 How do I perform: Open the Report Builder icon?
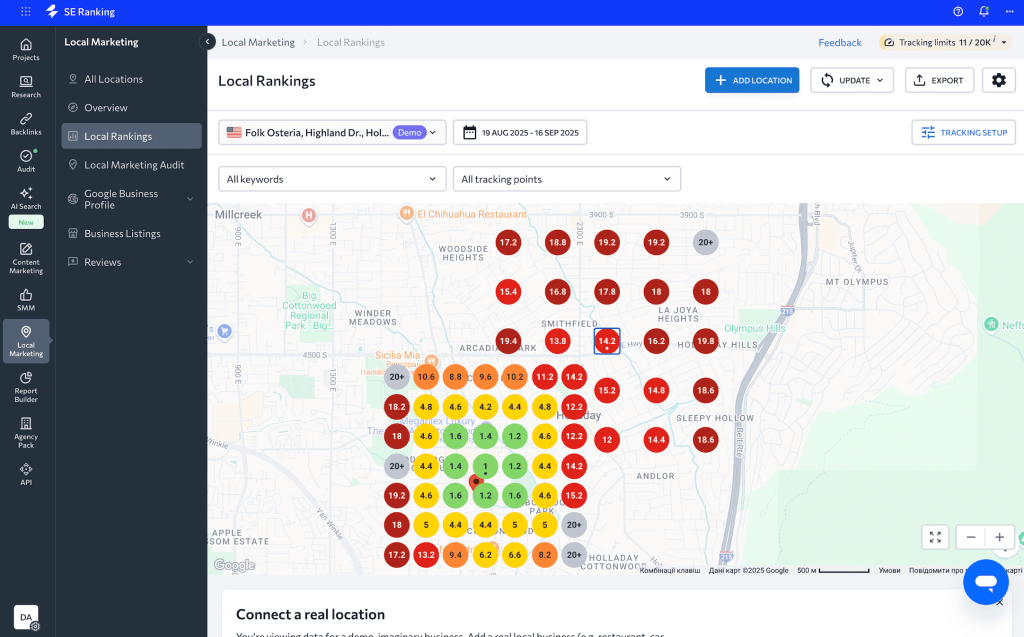pyautogui.click(x=26, y=386)
